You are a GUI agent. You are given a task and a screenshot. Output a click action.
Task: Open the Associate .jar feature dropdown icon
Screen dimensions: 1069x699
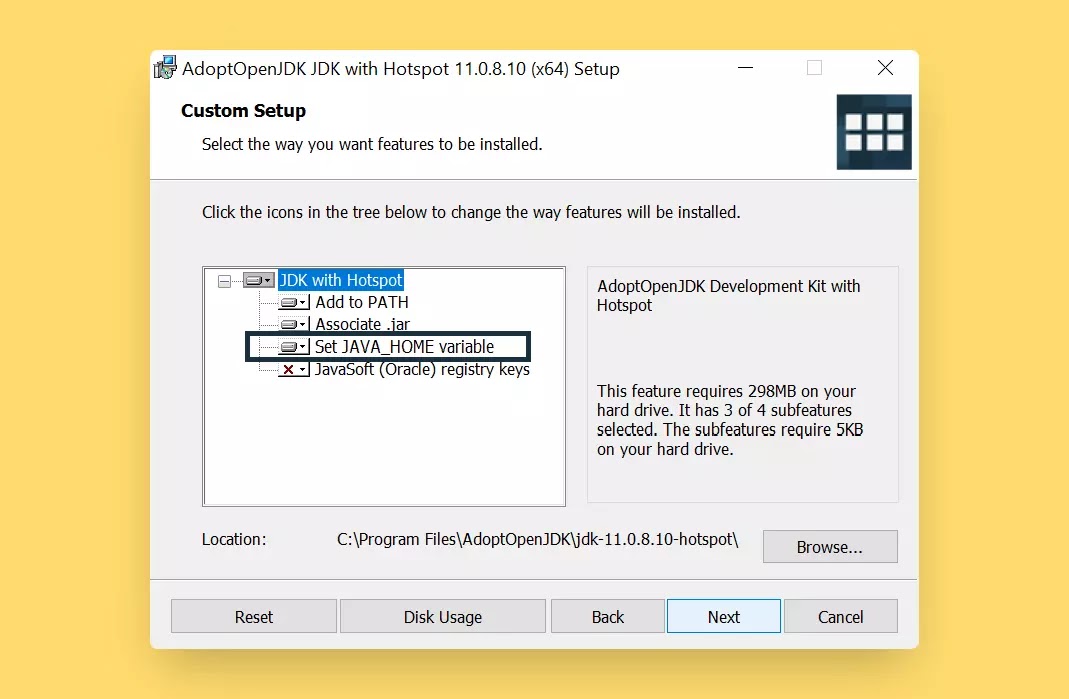pyautogui.click(x=294, y=324)
